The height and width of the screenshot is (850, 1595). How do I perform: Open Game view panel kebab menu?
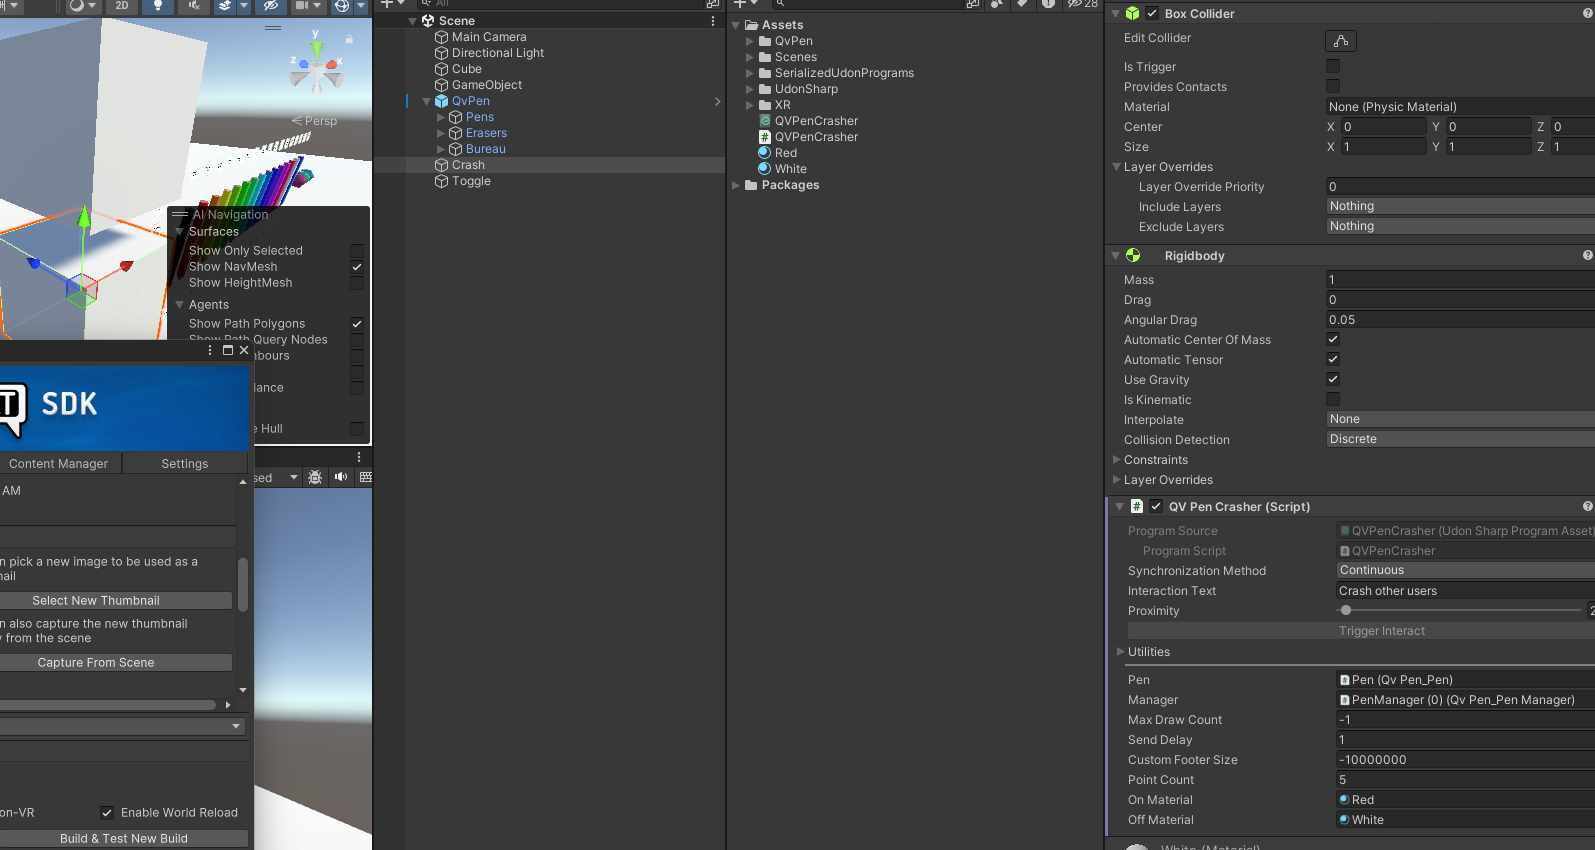tap(359, 457)
